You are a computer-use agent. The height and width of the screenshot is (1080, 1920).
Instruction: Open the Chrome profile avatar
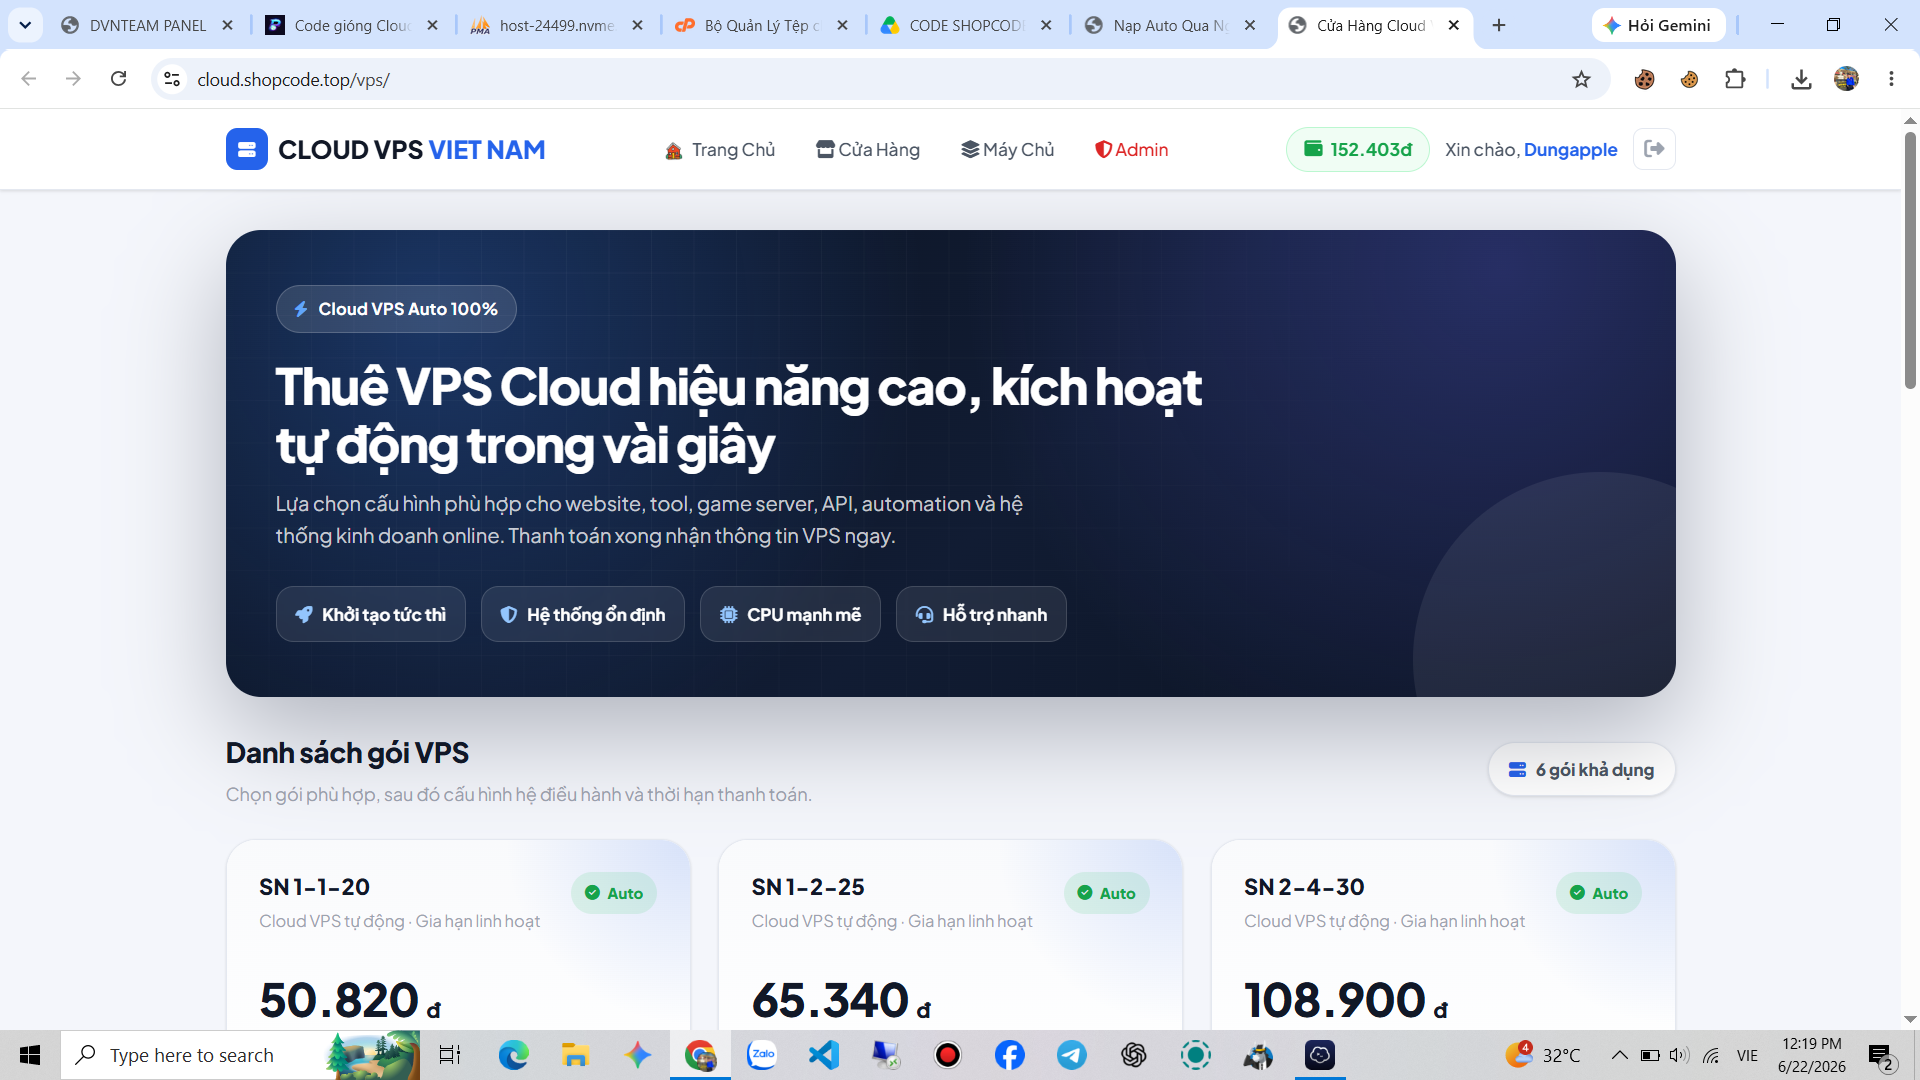[1846, 79]
